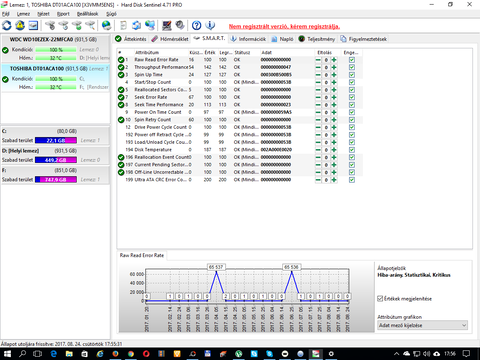Toggle the Start/Stop Count enable checkbox

352,82
